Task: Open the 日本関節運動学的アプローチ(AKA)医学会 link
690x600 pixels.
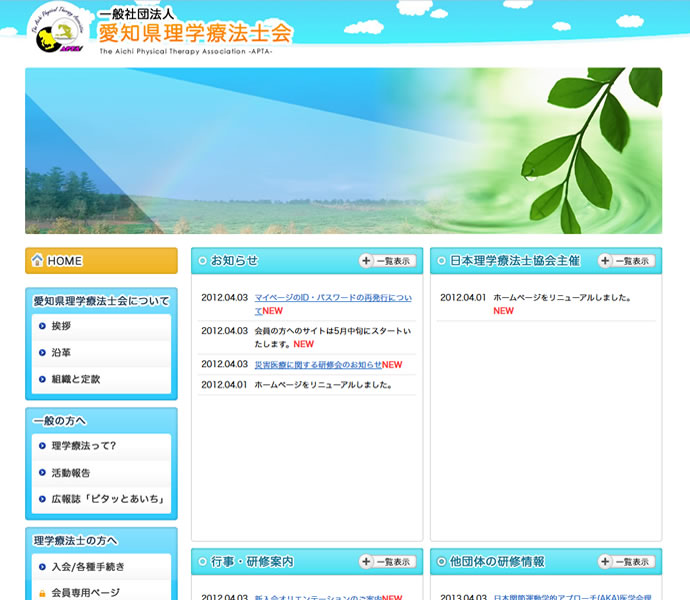Action: (x=572, y=596)
